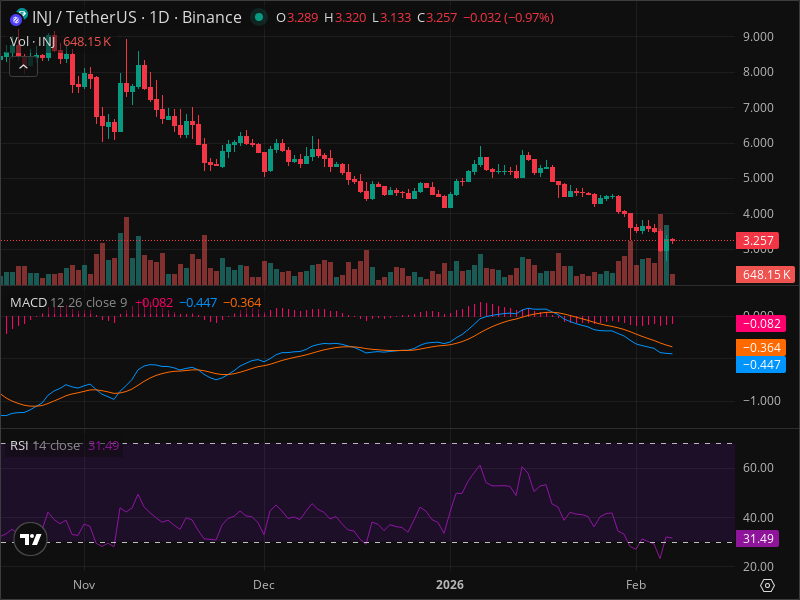This screenshot has width=800, height=600.
Task: Click the 7.000 price axis label
Action: click(758, 108)
